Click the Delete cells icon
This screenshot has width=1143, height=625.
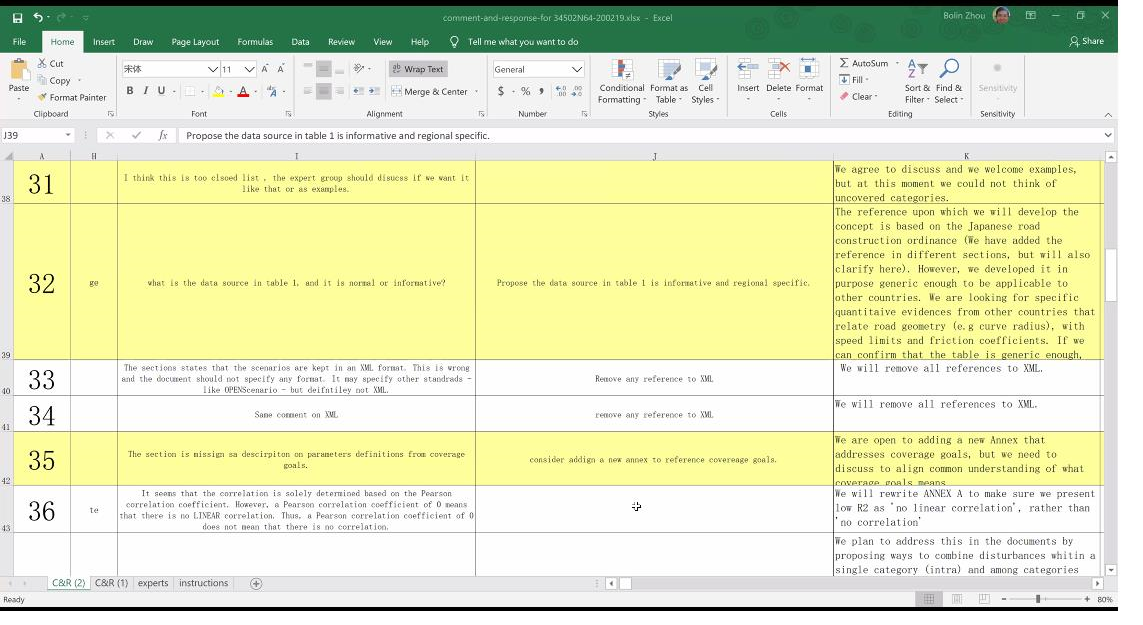[x=778, y=70]
